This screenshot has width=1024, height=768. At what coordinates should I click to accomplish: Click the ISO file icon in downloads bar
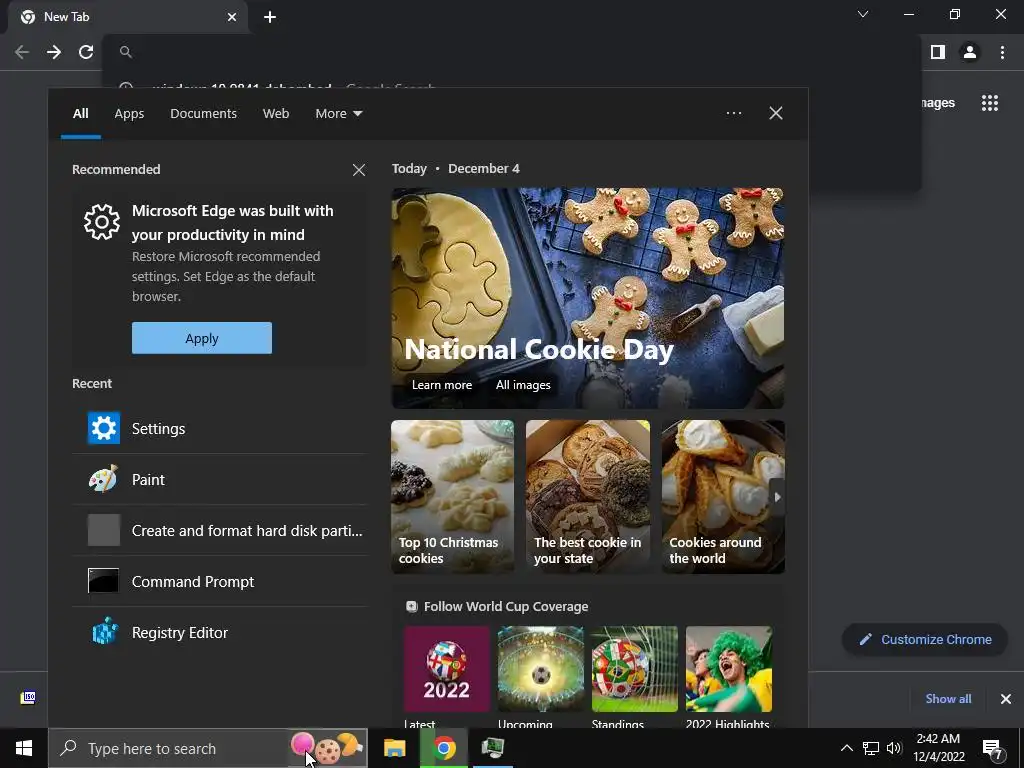point(28,697)
